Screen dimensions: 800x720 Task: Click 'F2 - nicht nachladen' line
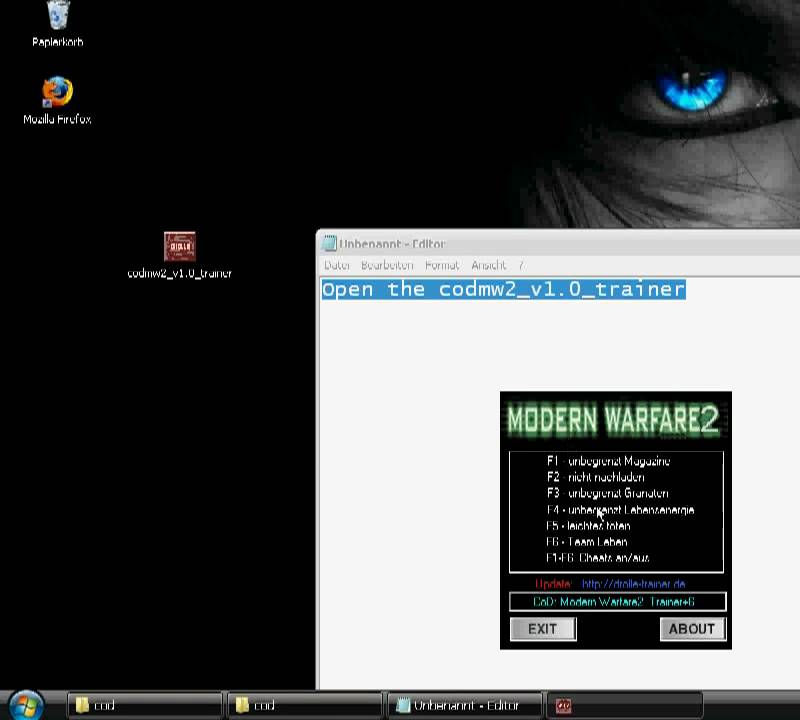tap(595, 477)
